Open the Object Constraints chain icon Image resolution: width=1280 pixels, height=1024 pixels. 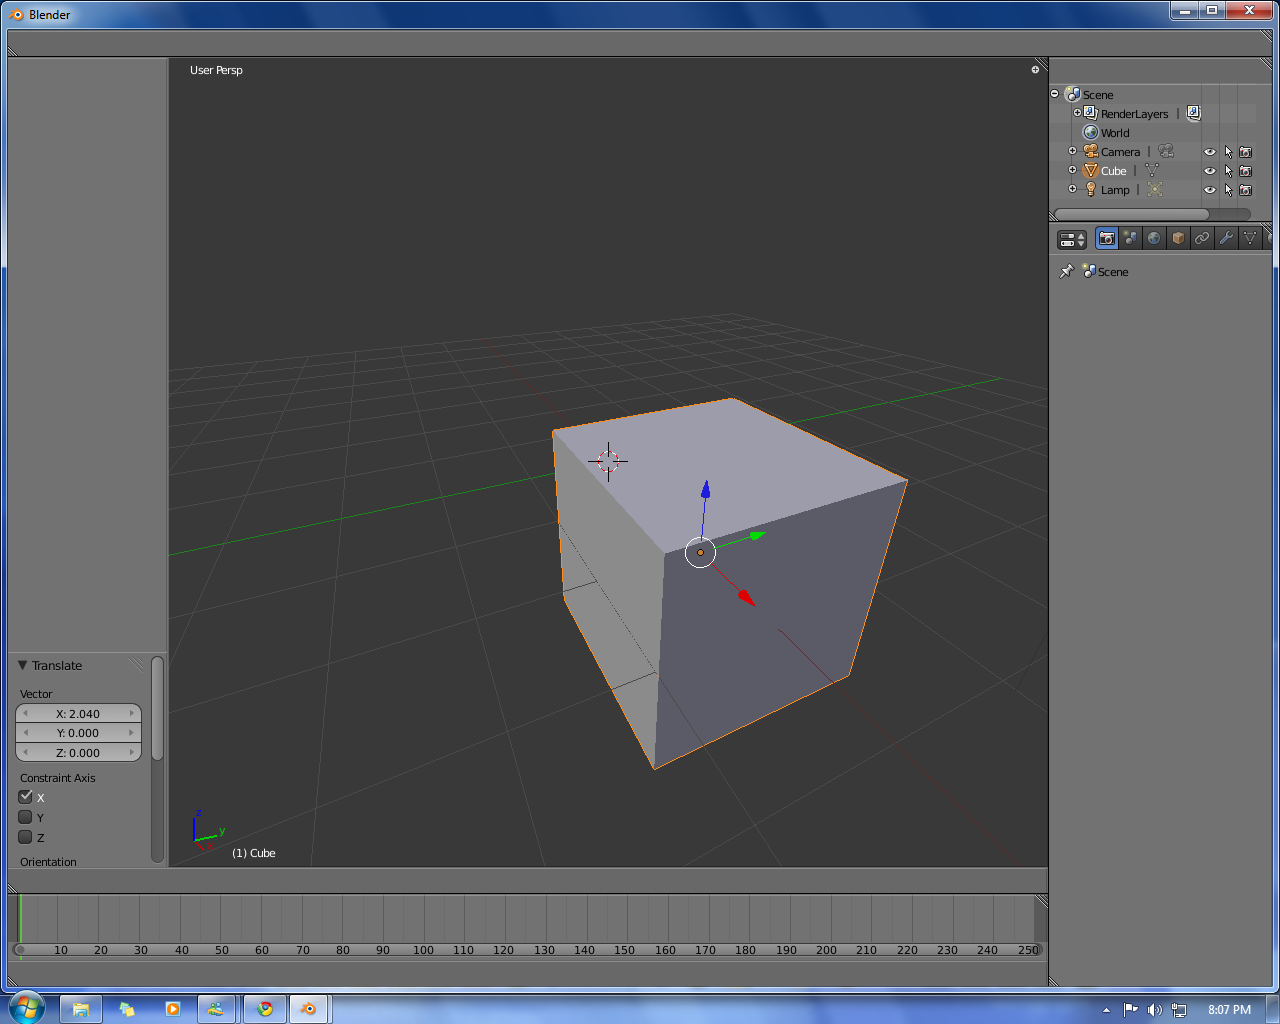[1202, 238]
